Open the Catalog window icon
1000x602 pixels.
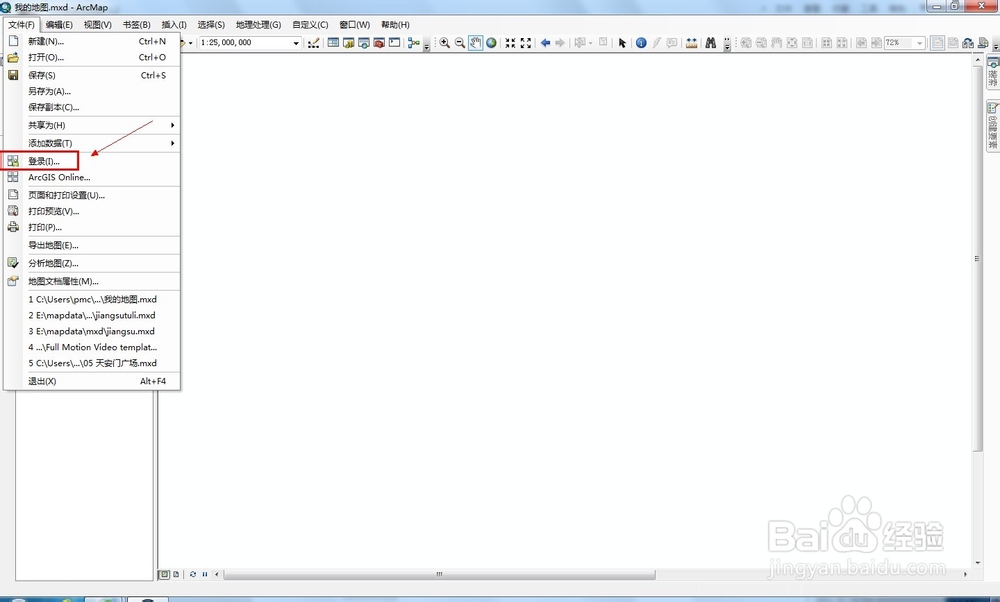pos(348,43)
